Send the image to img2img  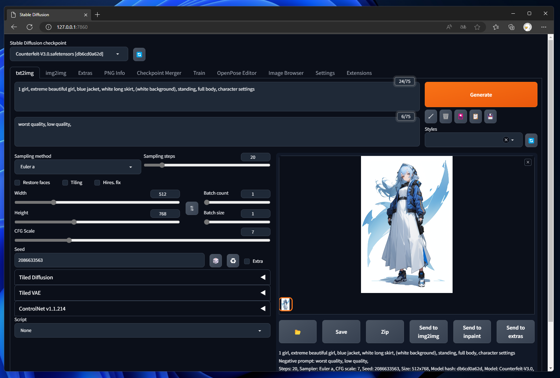pos(428,332)
